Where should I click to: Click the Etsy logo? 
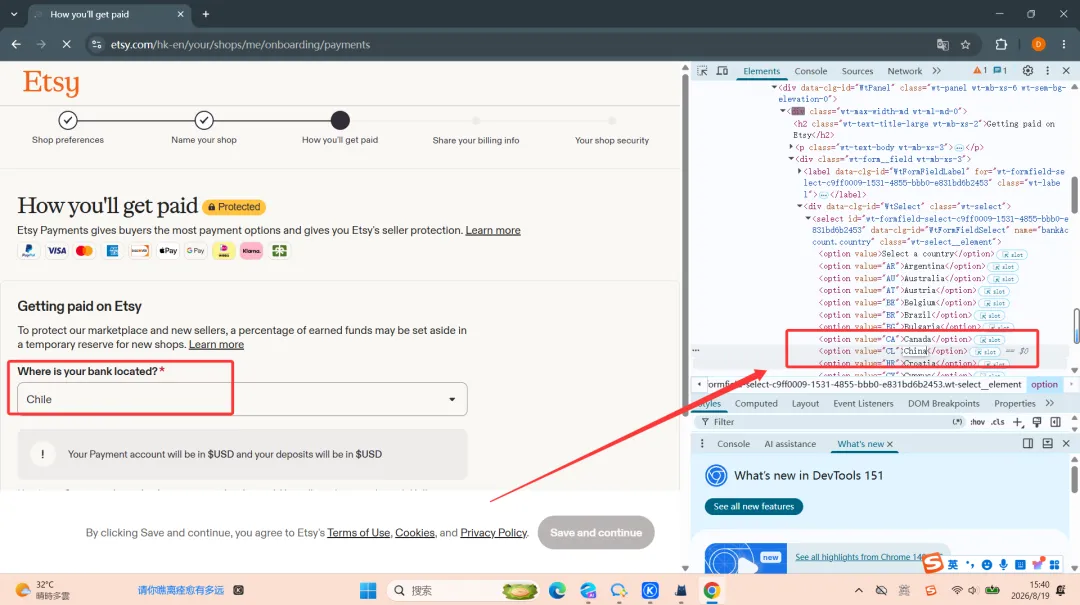point(51,83)
